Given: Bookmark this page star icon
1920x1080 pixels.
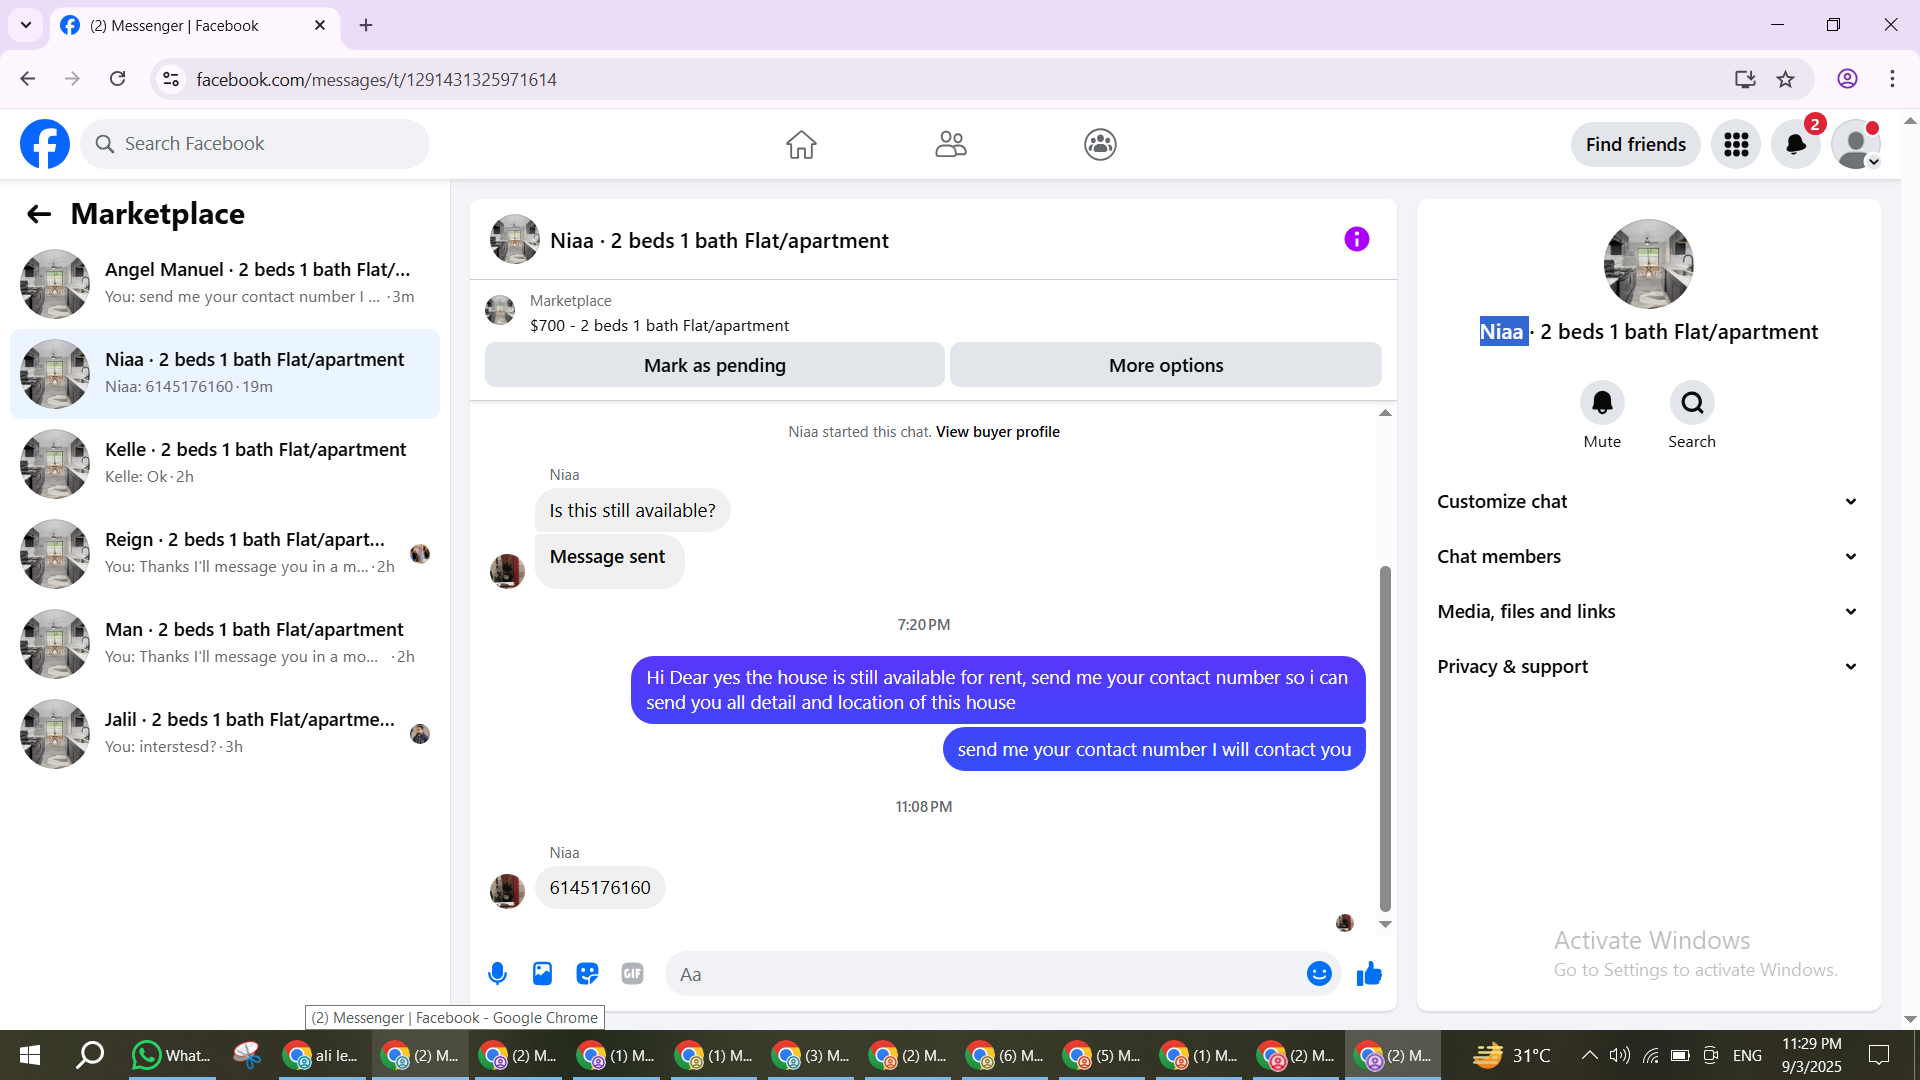Looking at the screenshot, I should (x=1785, y=79).
